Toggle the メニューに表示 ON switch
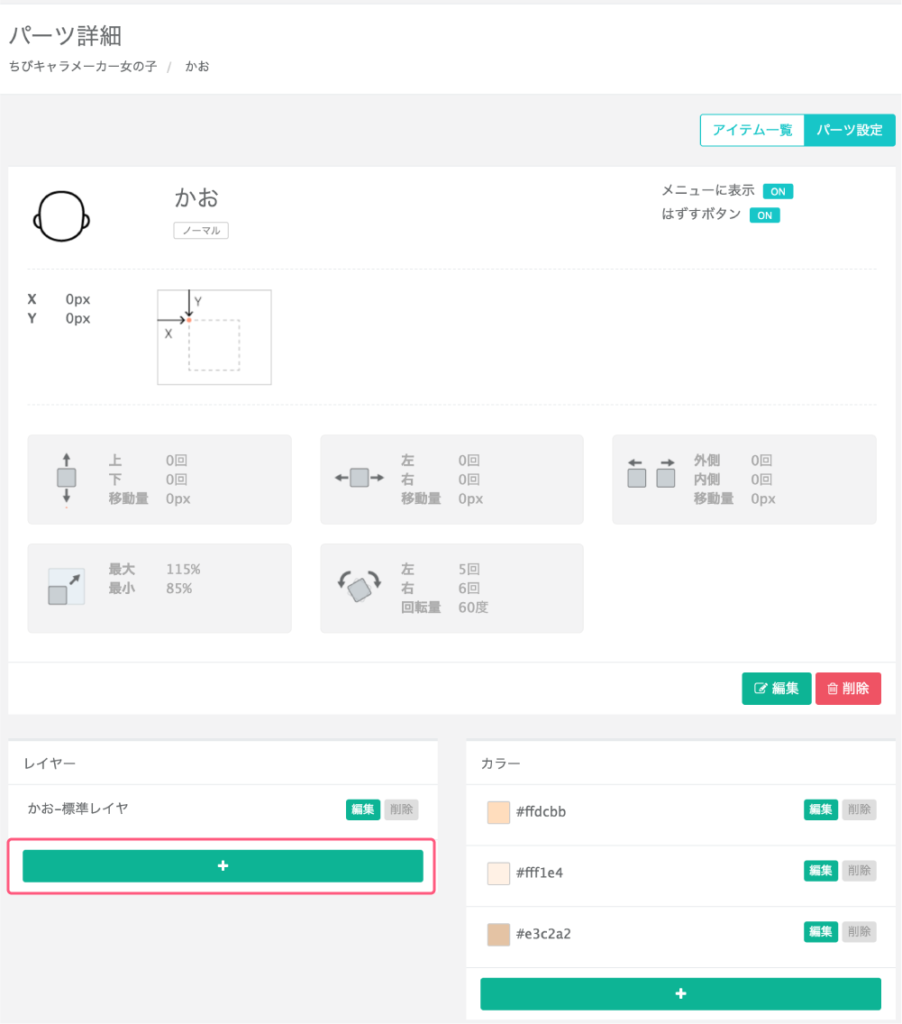The width and height of the screenshot is (902, 1024). point(777,191)
